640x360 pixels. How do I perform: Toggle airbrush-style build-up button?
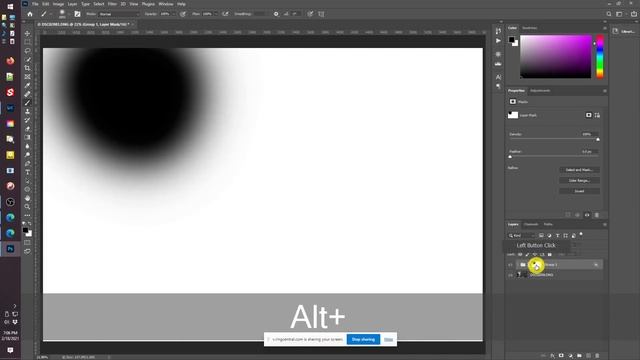[x=225, y=14]
